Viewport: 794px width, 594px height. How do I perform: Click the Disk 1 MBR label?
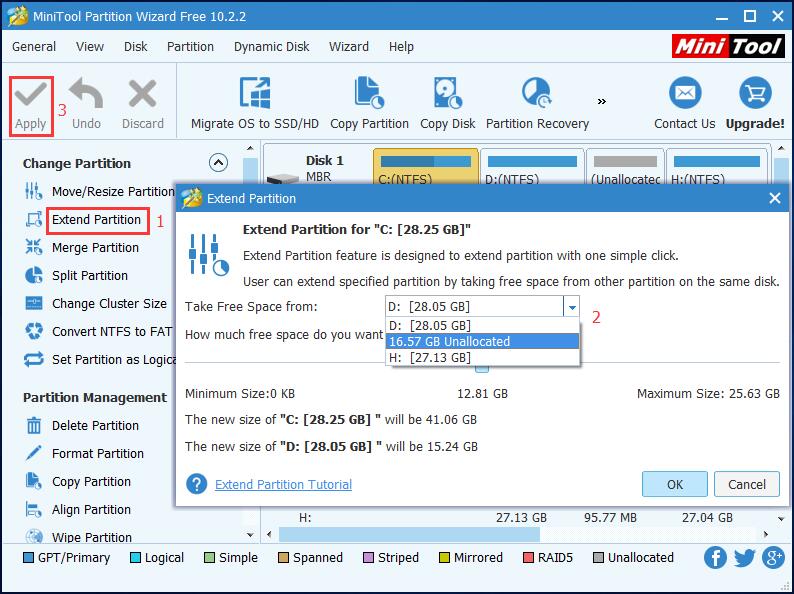click(325, 168)
